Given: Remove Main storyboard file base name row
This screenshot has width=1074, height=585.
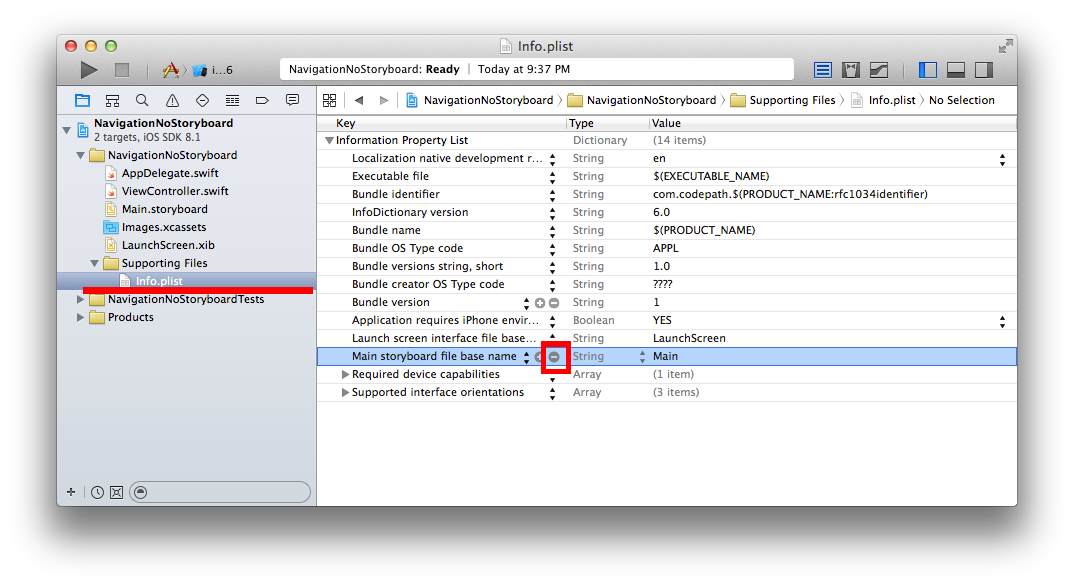Looking at the screenshot, I should click(554, 357).
